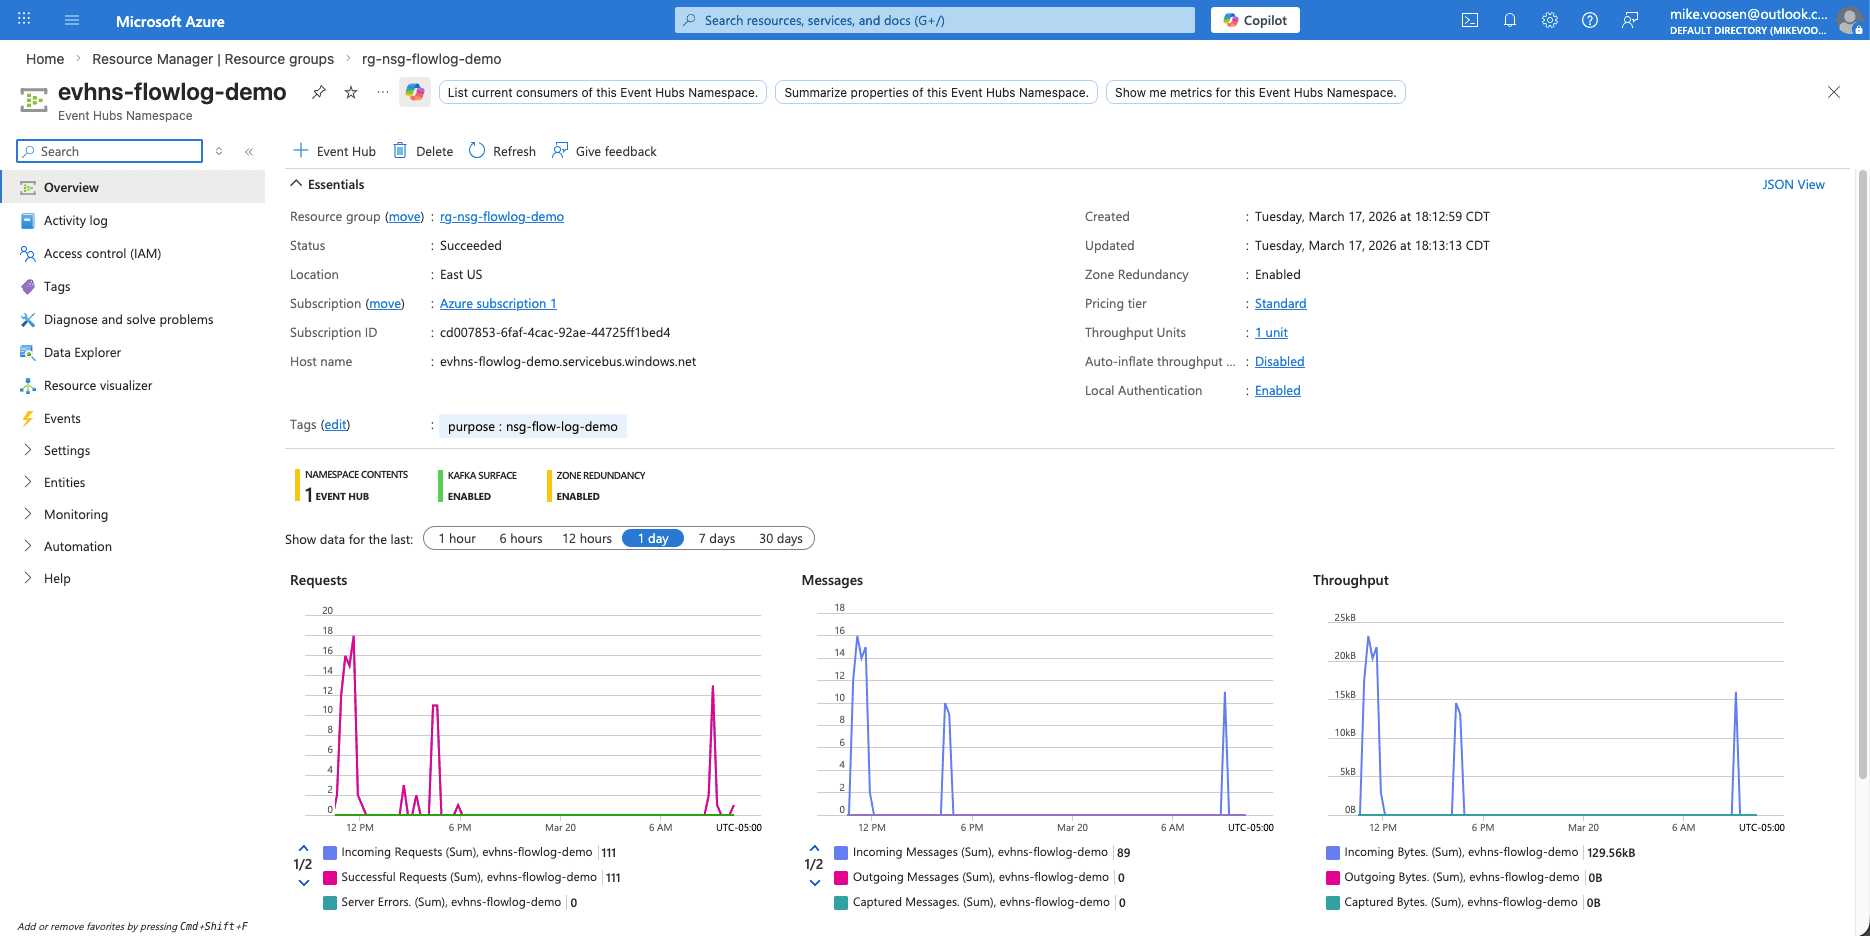Viewport: 1870px width, 936px height.
Task: Open the JSON View of the namespace
Action: 1793,184
